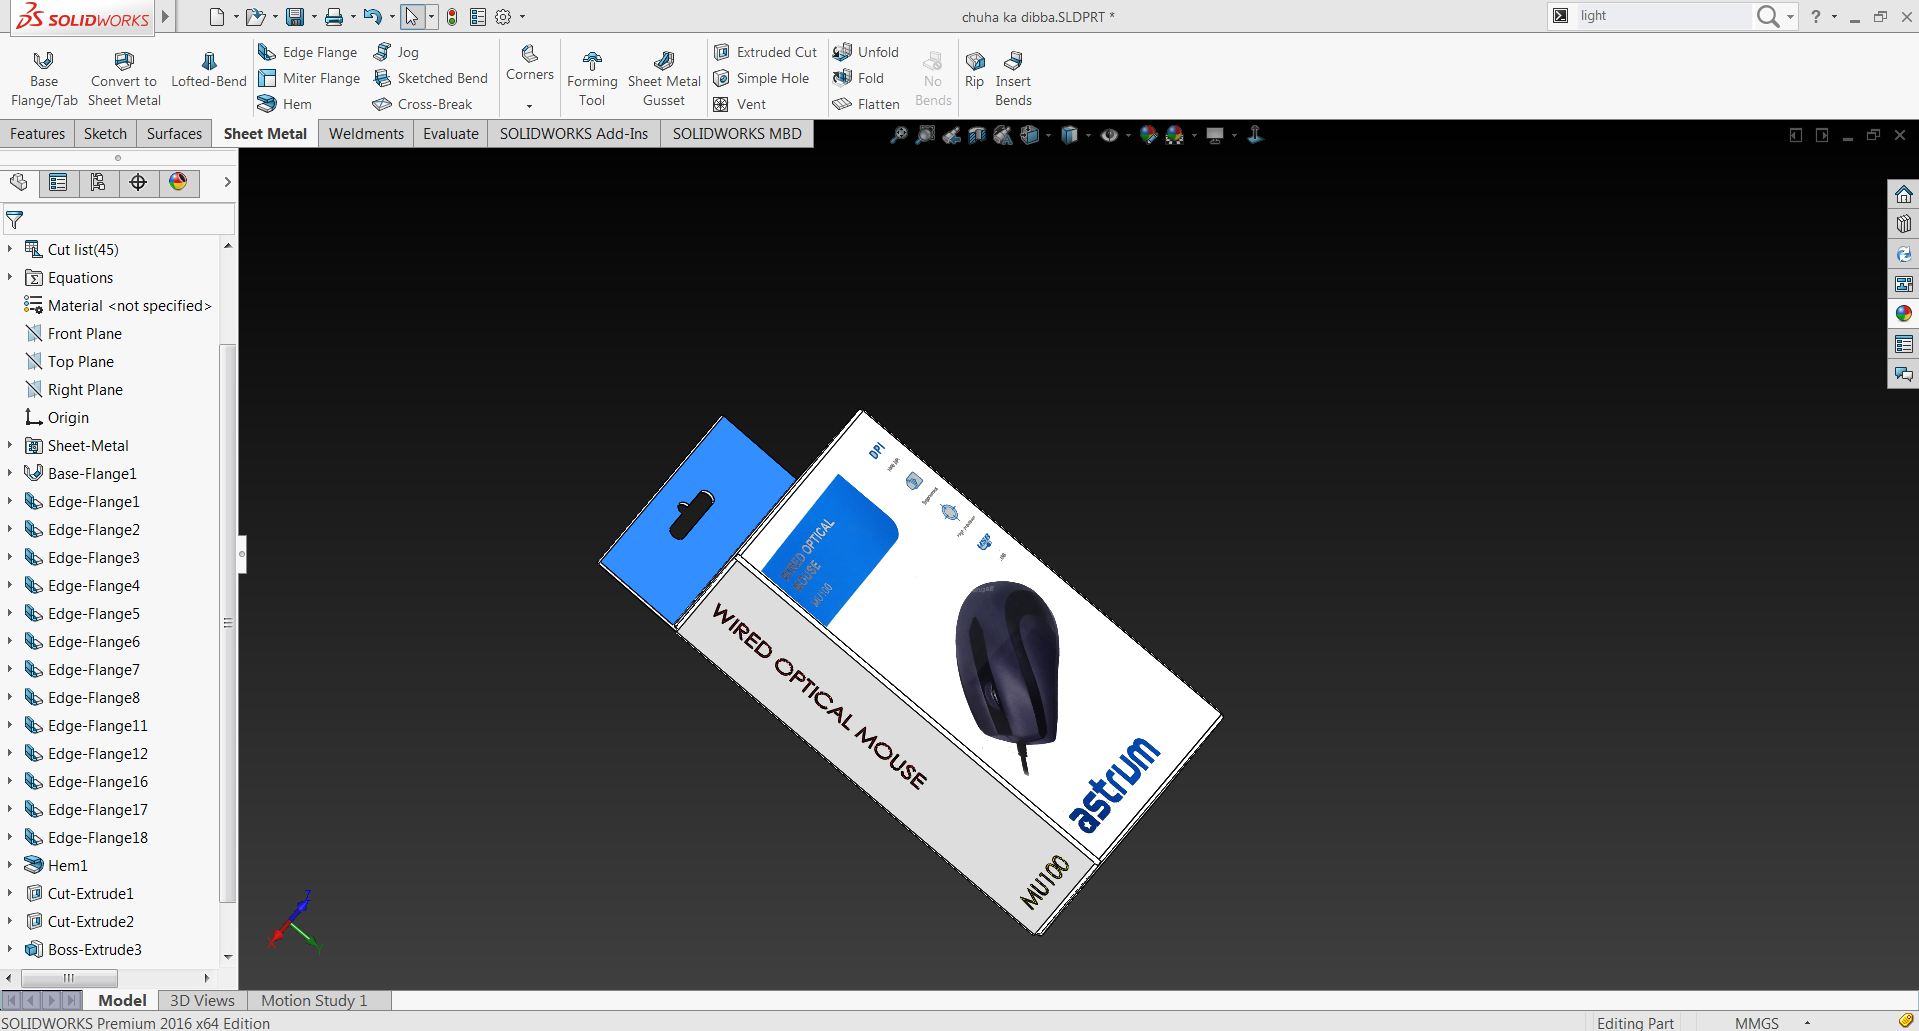Screen dimensions: 1919x1031
Task: Click the Hem tool
Action: (x=284, y=104)
